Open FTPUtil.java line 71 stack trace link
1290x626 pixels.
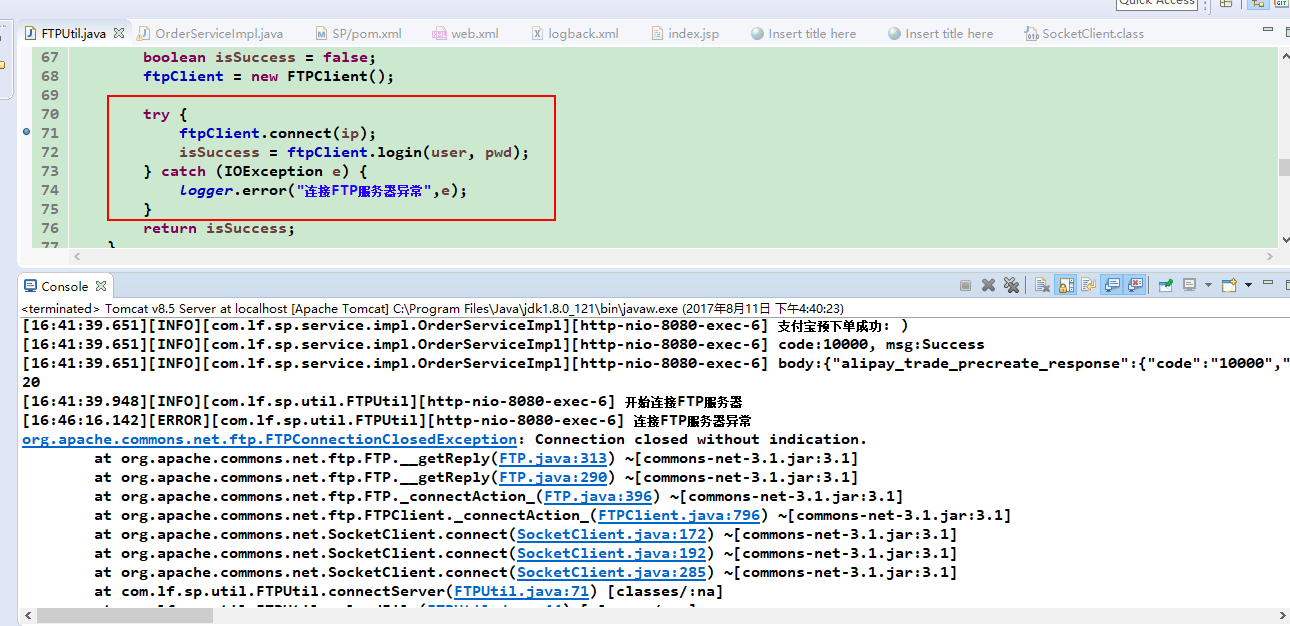[520, 590]
